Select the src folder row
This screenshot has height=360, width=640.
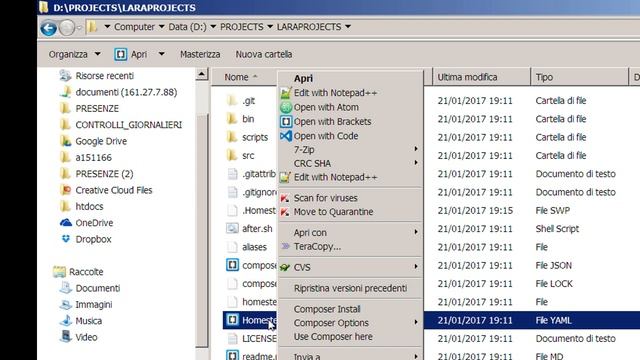[248, 156]
